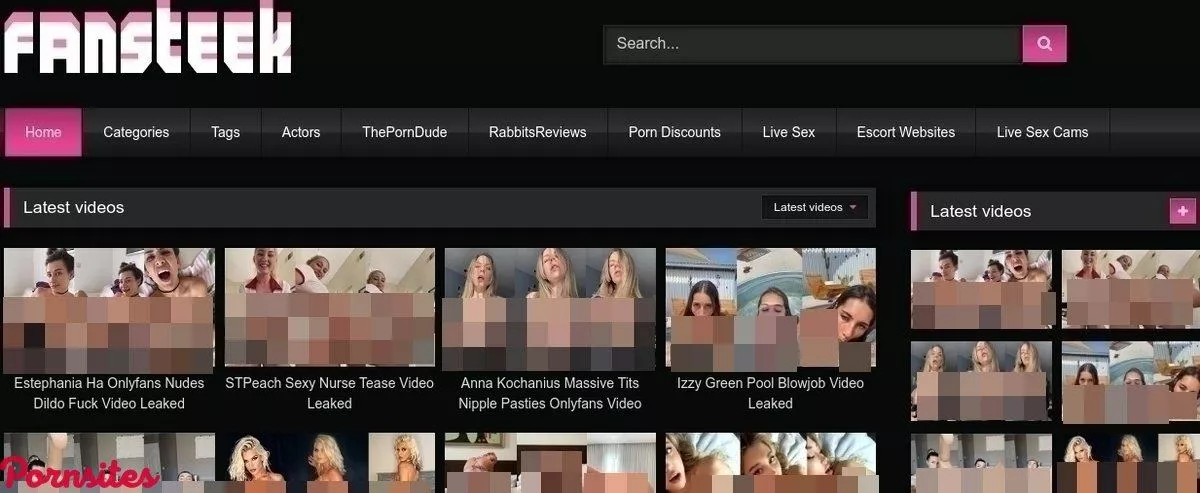
Task: Click the sidebar Latest videos heading
Action: point(980,211)
